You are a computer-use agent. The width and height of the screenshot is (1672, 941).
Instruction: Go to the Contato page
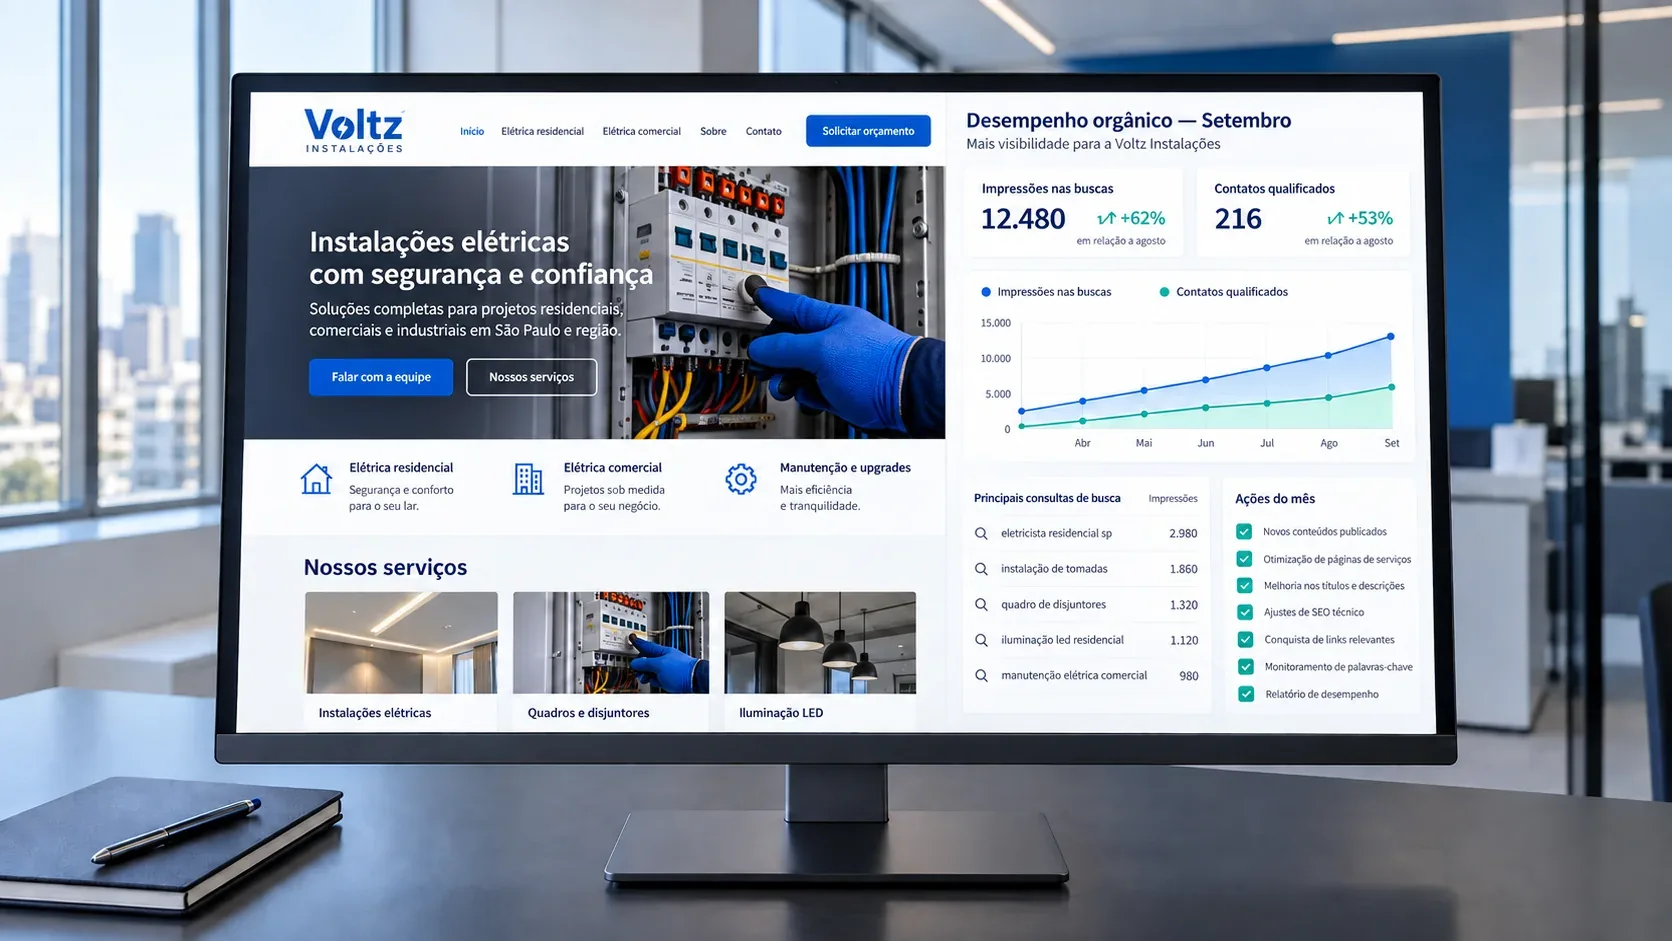763,131
